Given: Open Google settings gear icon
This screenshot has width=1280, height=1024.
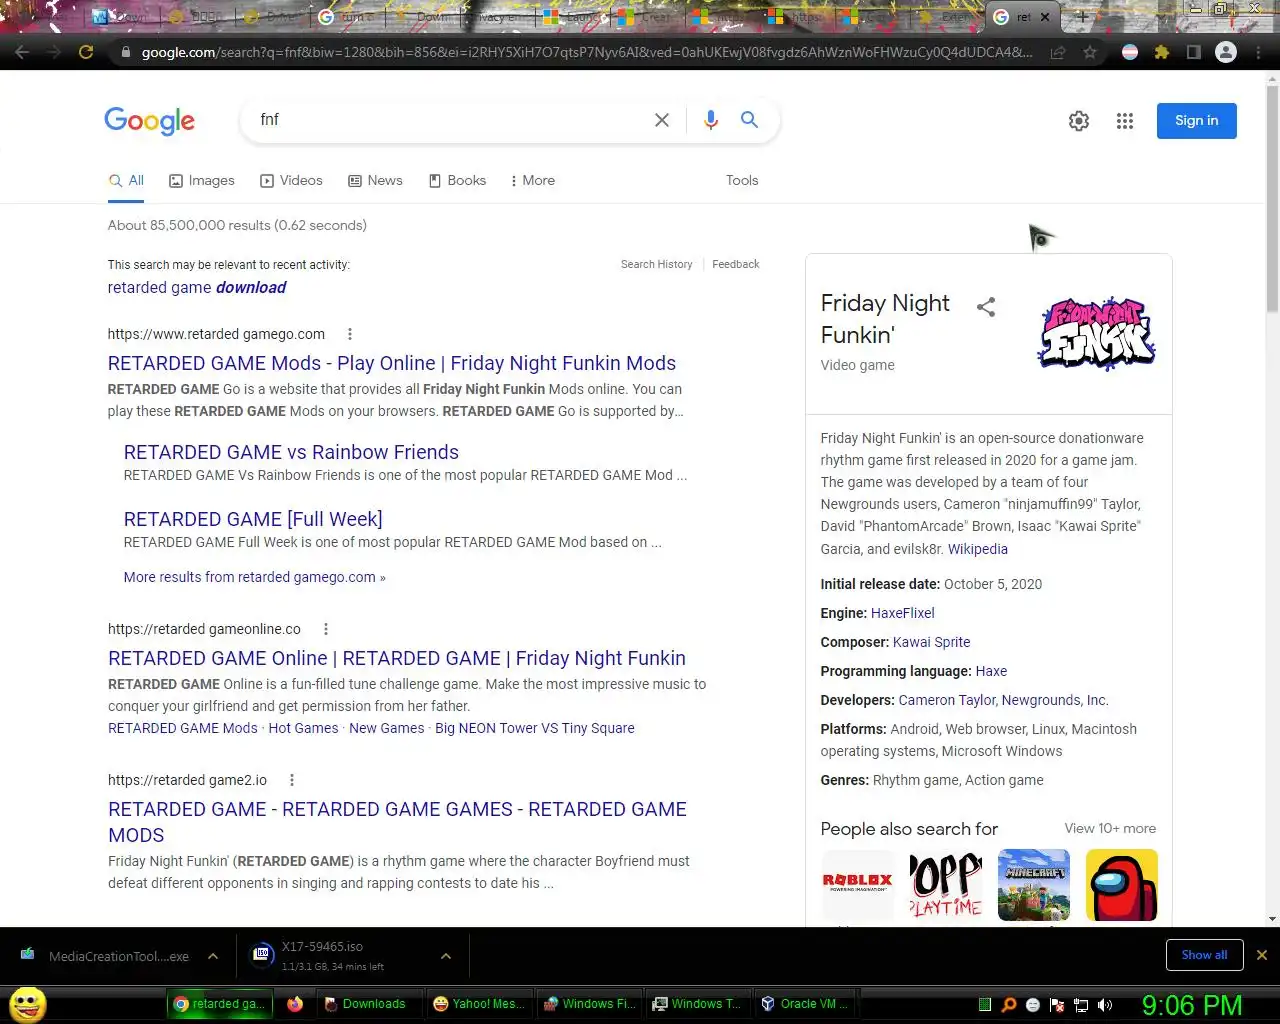Looking at the screenshot, I should click(x=1079, y=121).
